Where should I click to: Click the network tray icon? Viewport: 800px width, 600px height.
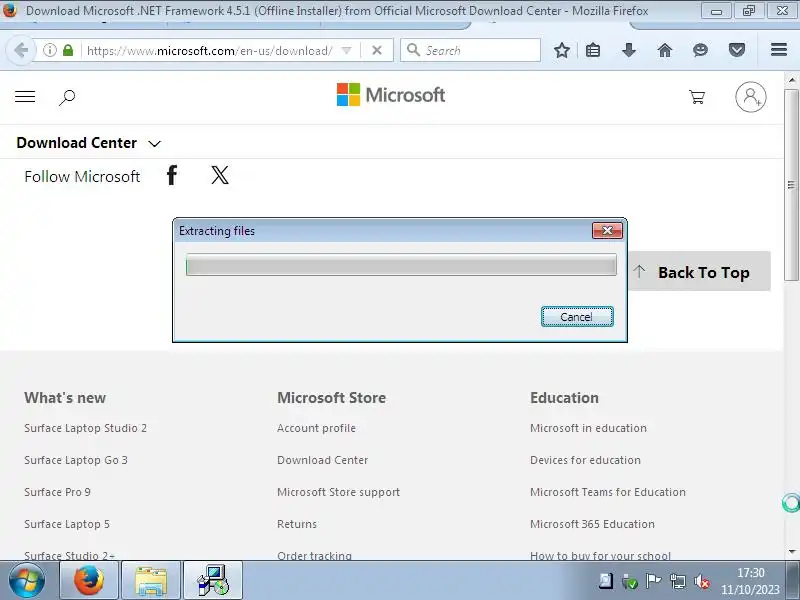pos(678,581)
